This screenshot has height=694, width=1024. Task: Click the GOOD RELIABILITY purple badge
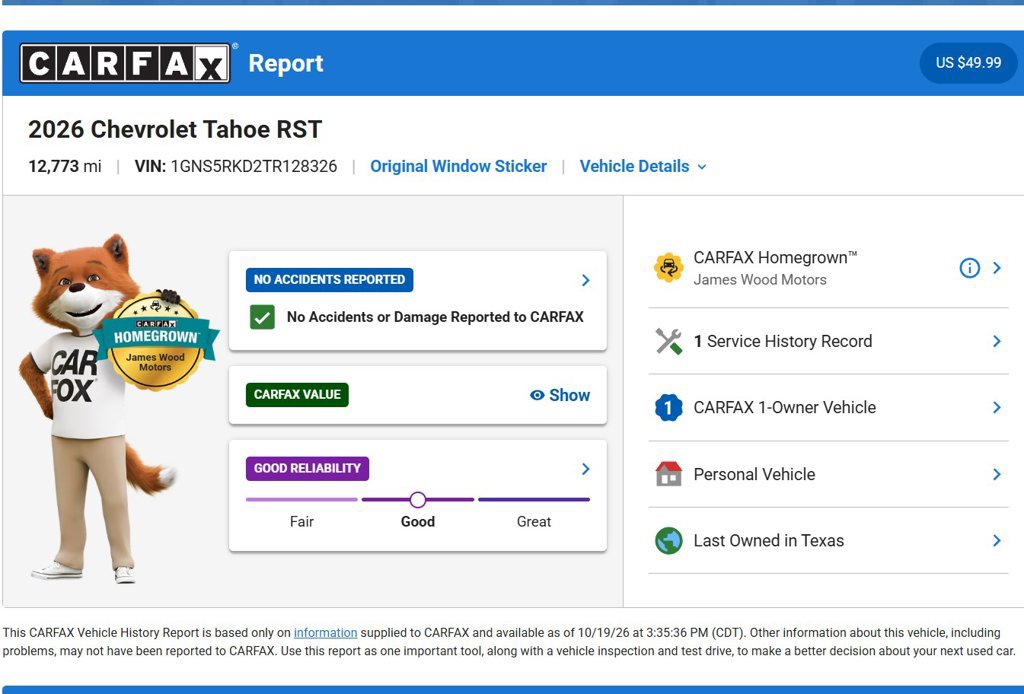308,468
